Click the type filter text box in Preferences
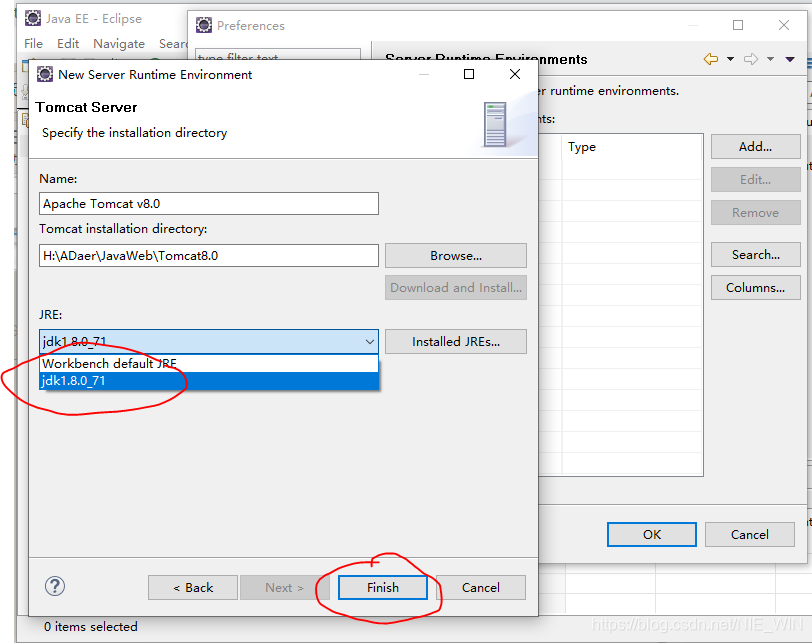Image resolution: width=812 pixels, height=643 pixels. (x=278, y=56)
